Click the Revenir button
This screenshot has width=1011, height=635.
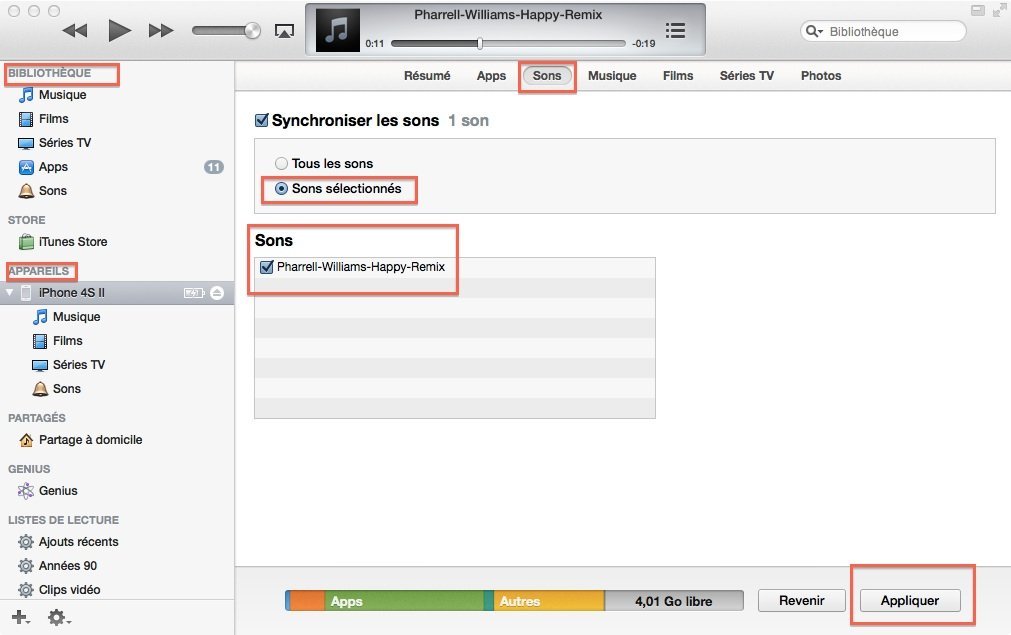coord(801,600)
